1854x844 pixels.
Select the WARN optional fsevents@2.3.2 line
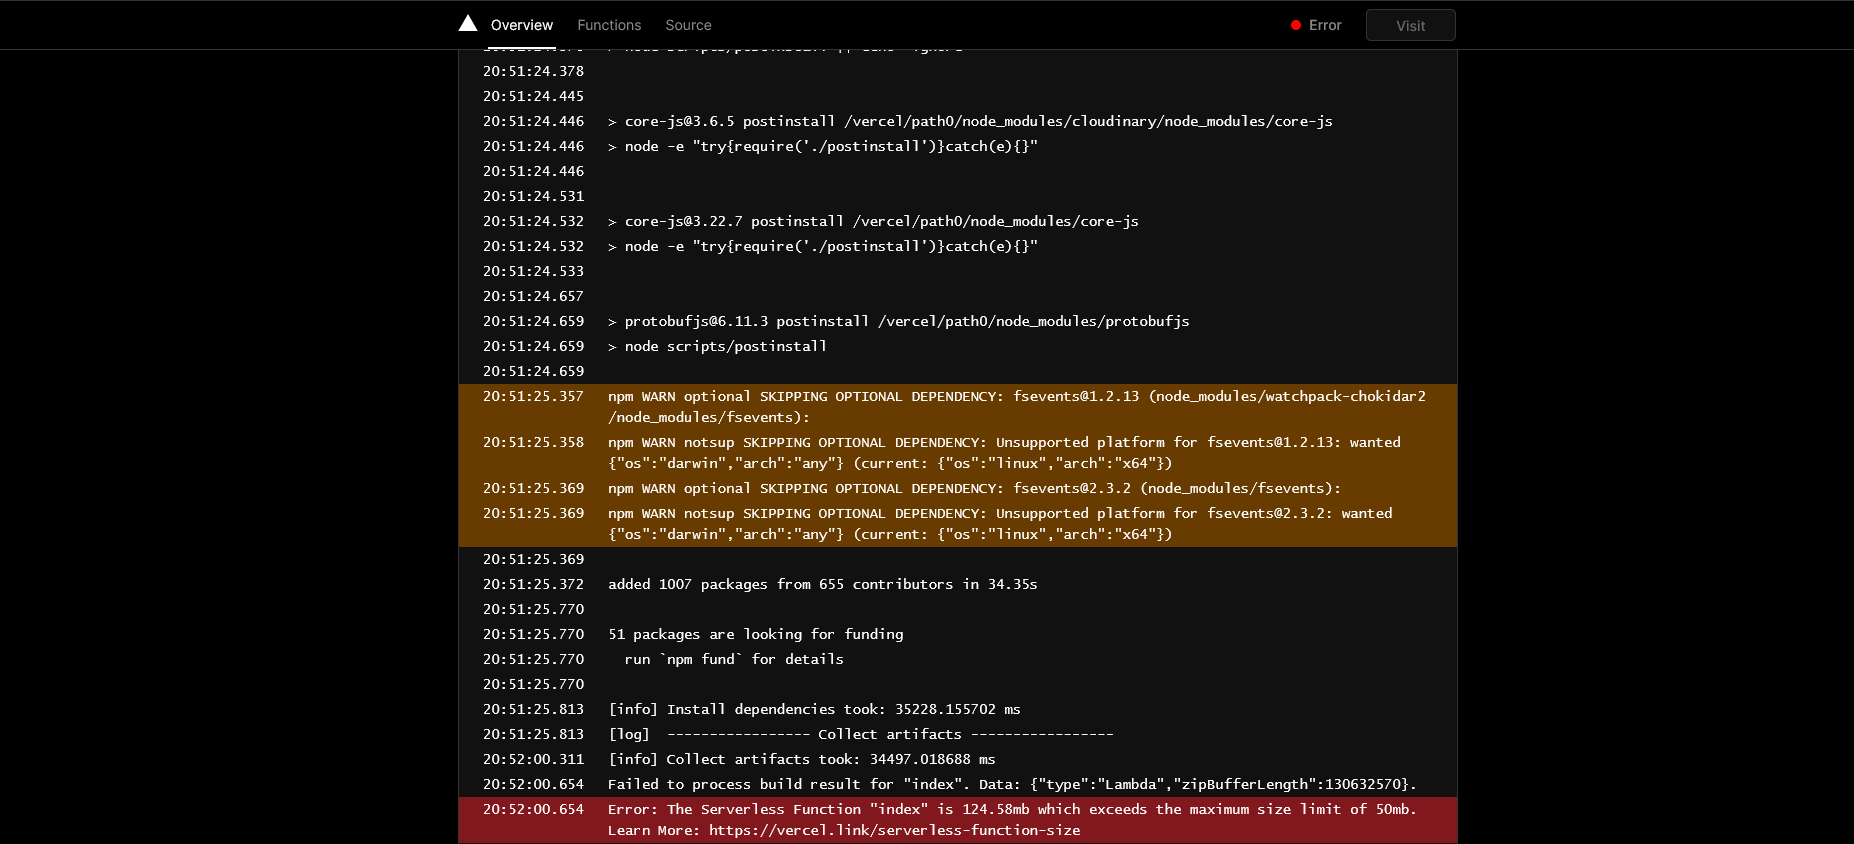958,488
